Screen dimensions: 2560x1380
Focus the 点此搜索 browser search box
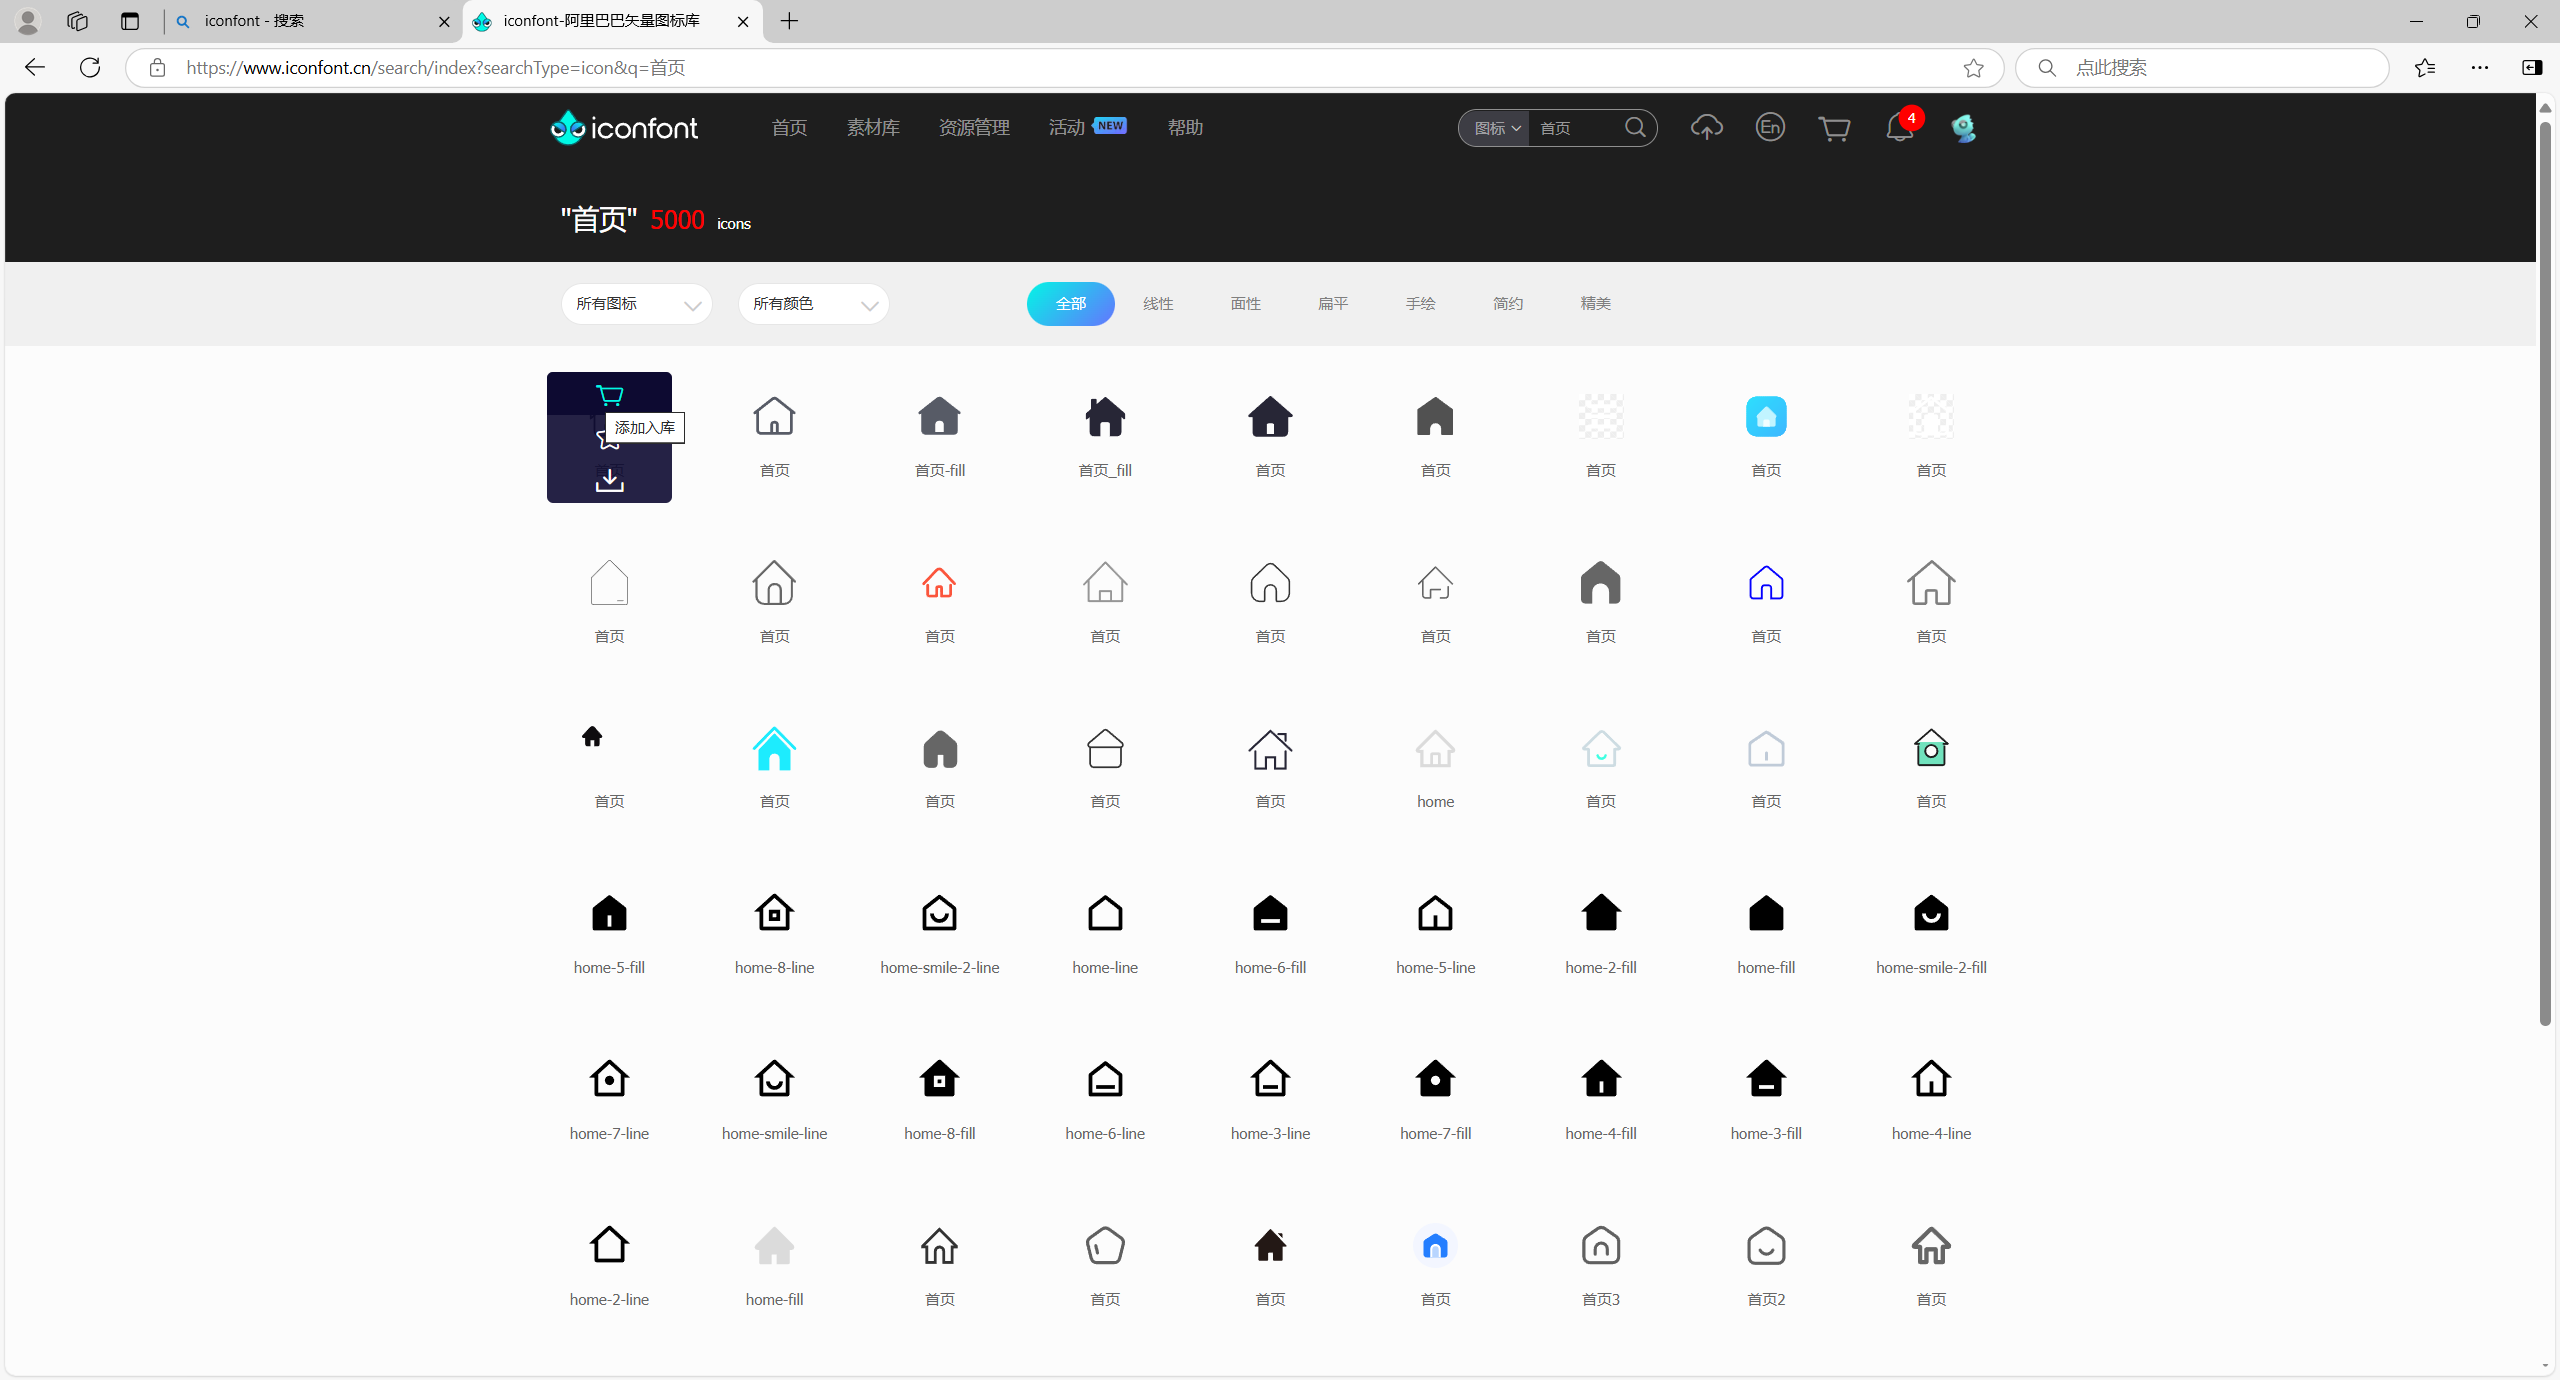pos(2202,68)
